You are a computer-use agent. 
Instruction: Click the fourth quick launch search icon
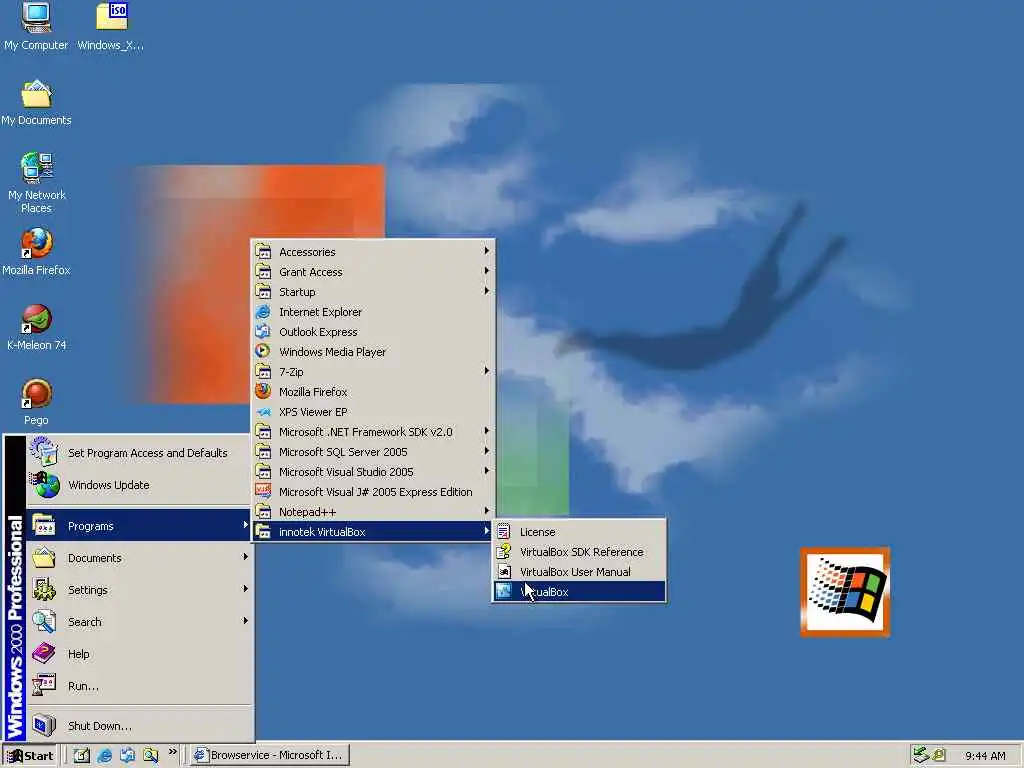click(151, 756)
